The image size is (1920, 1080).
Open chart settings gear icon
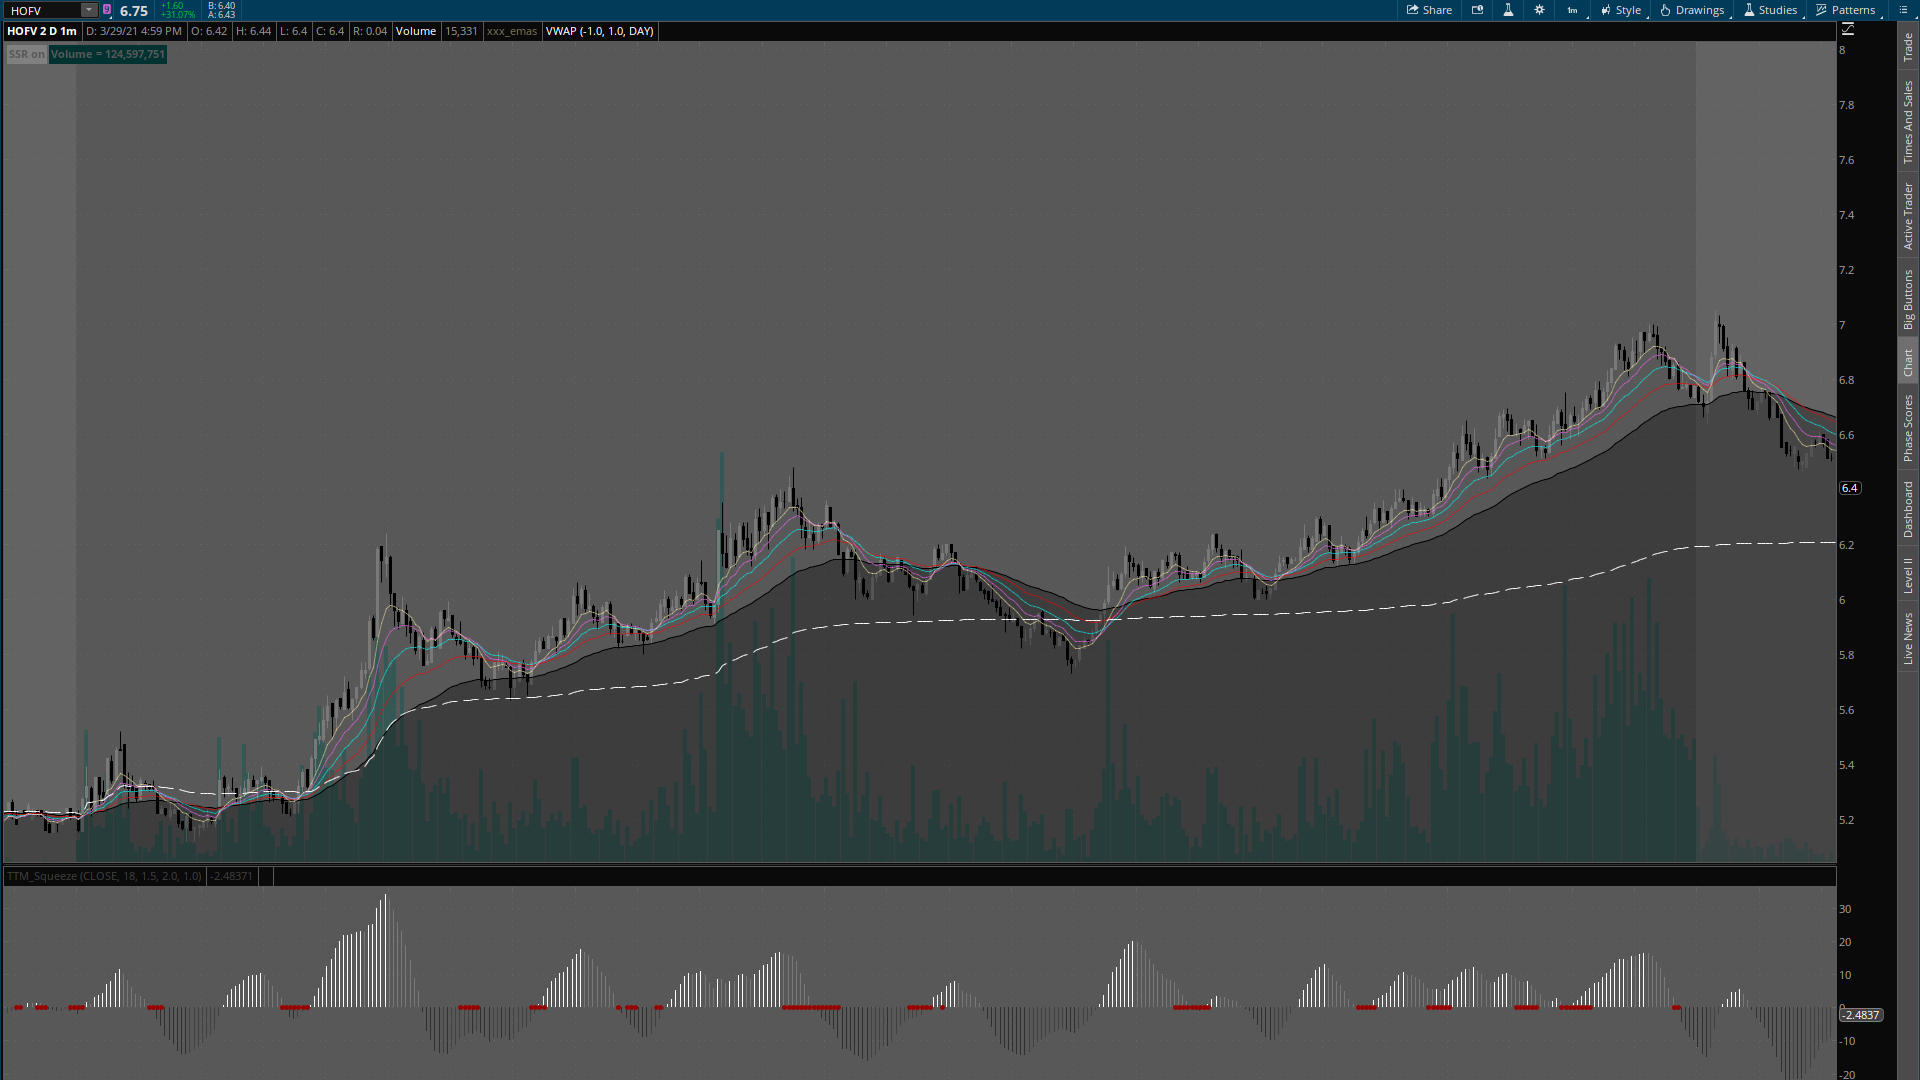1539,10
